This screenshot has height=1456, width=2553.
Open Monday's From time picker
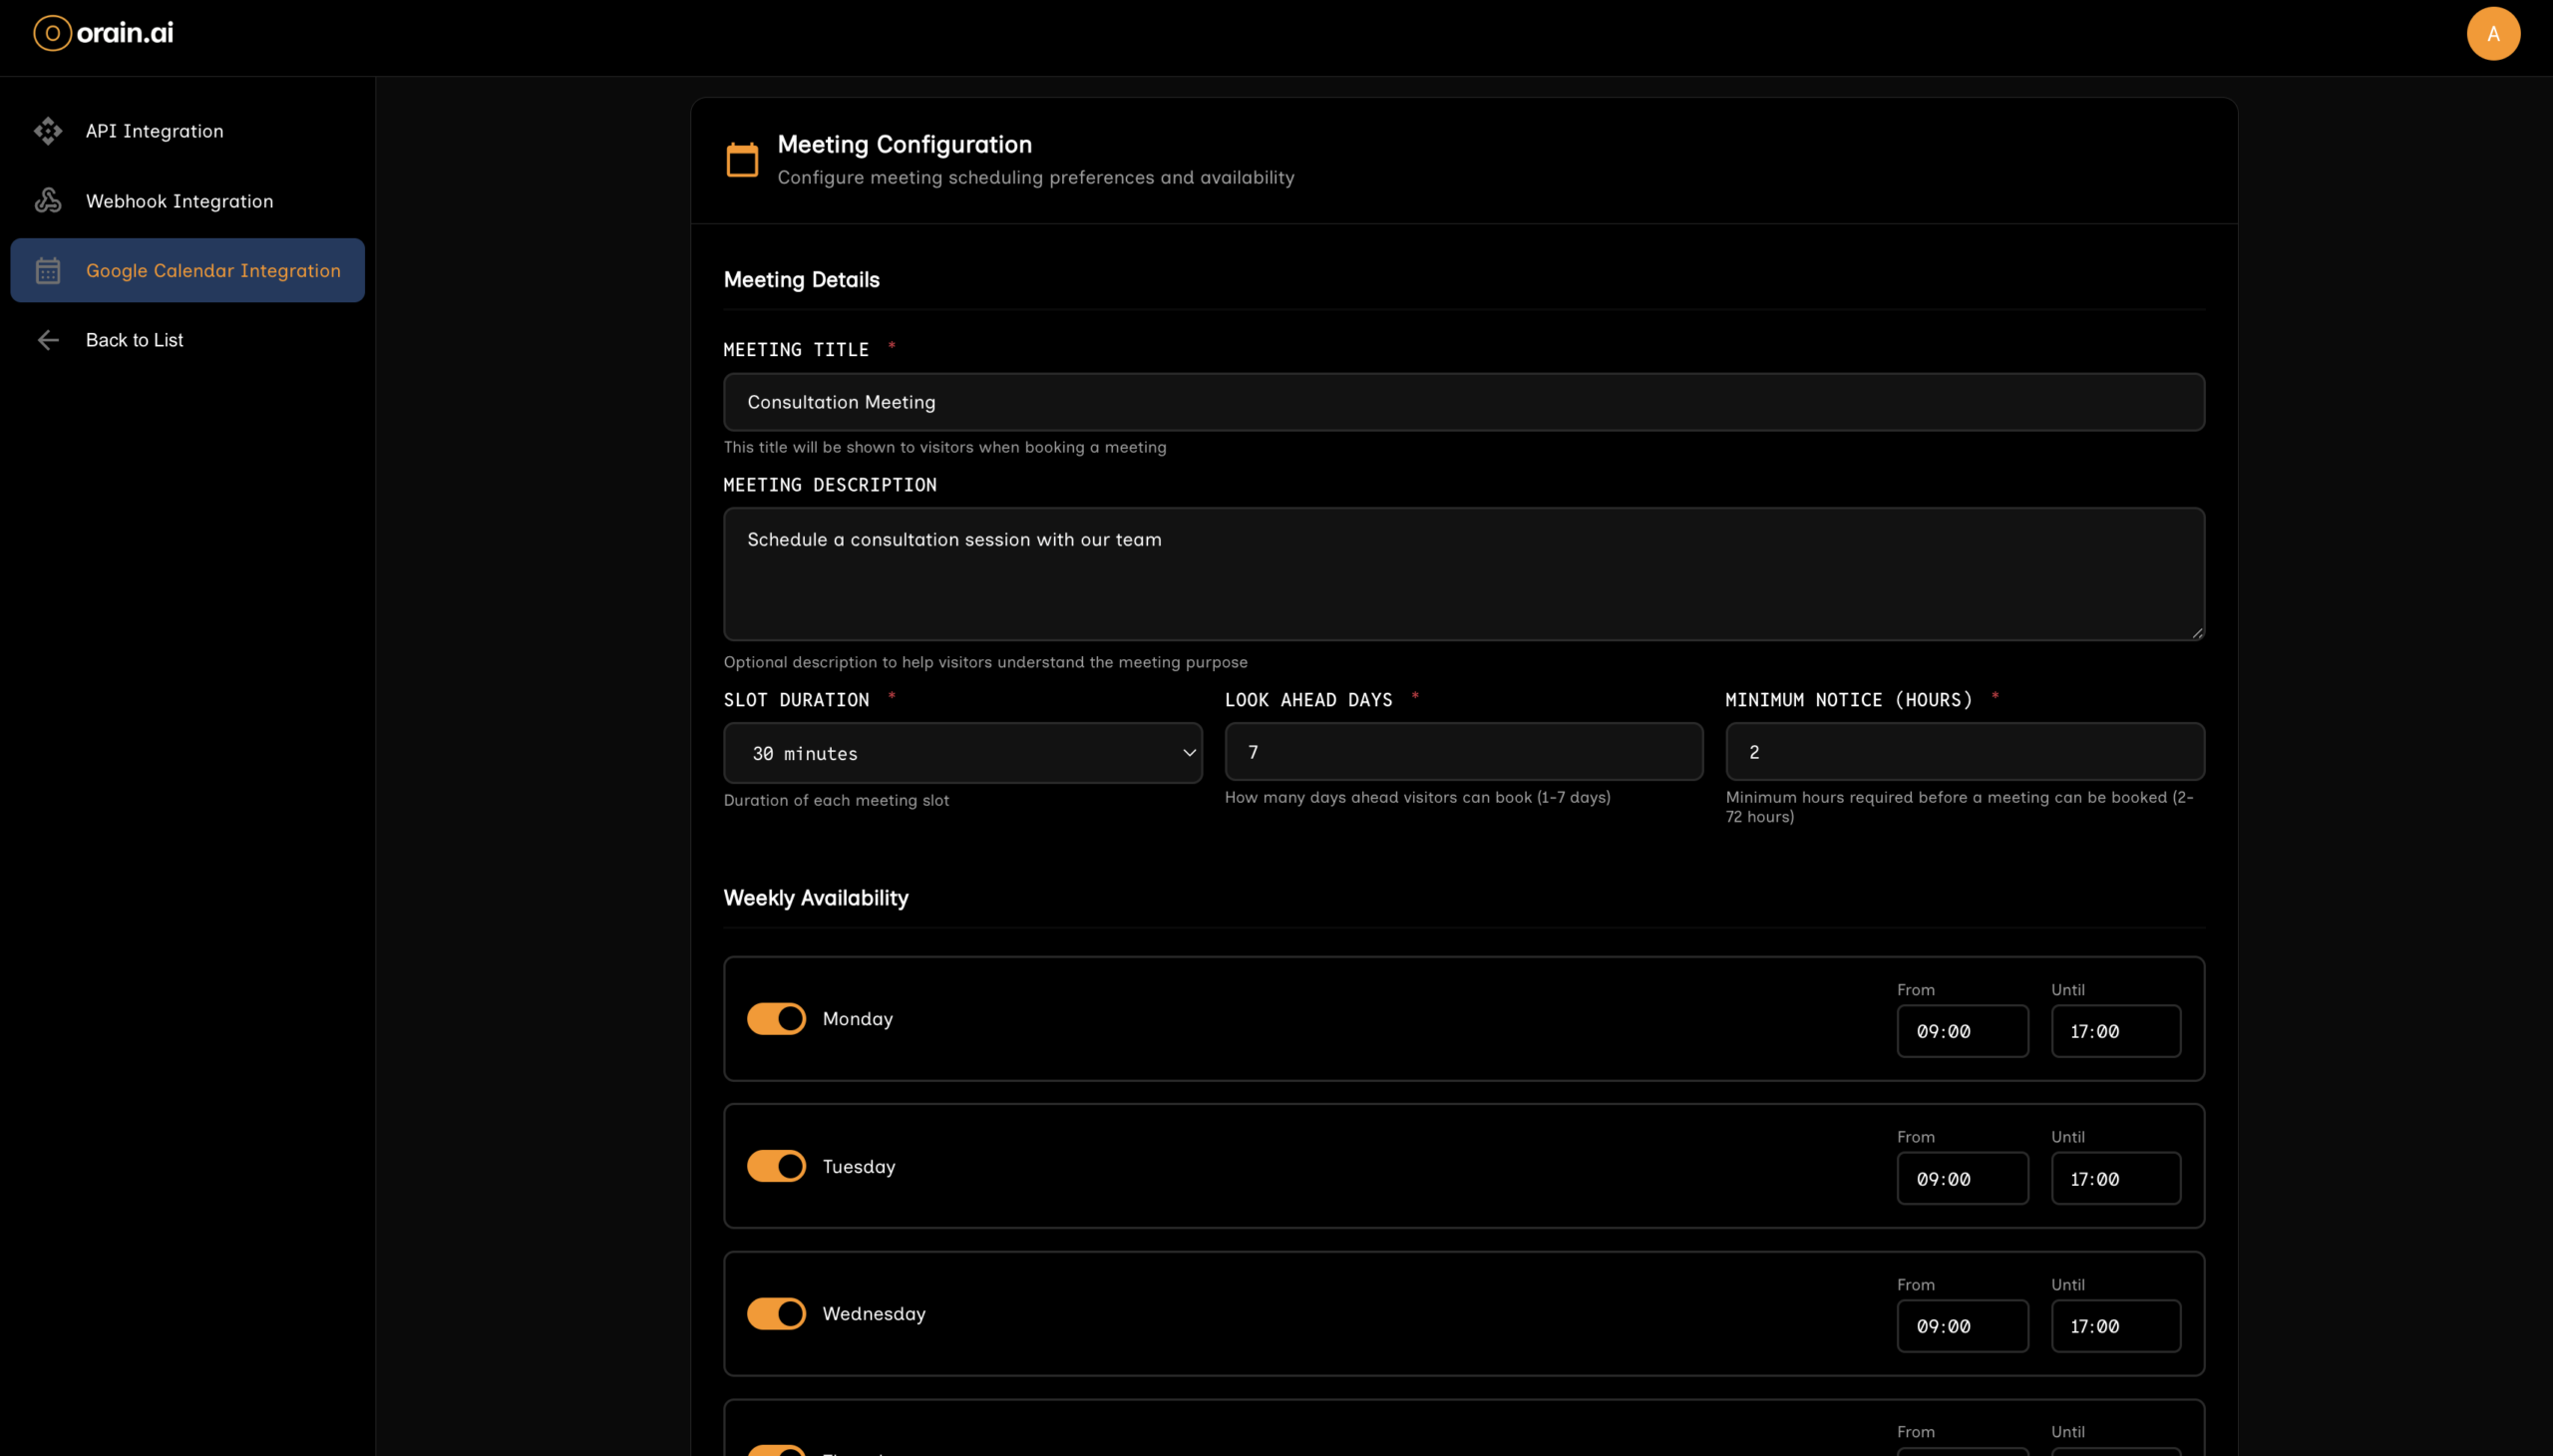tap(1961, 1031)
